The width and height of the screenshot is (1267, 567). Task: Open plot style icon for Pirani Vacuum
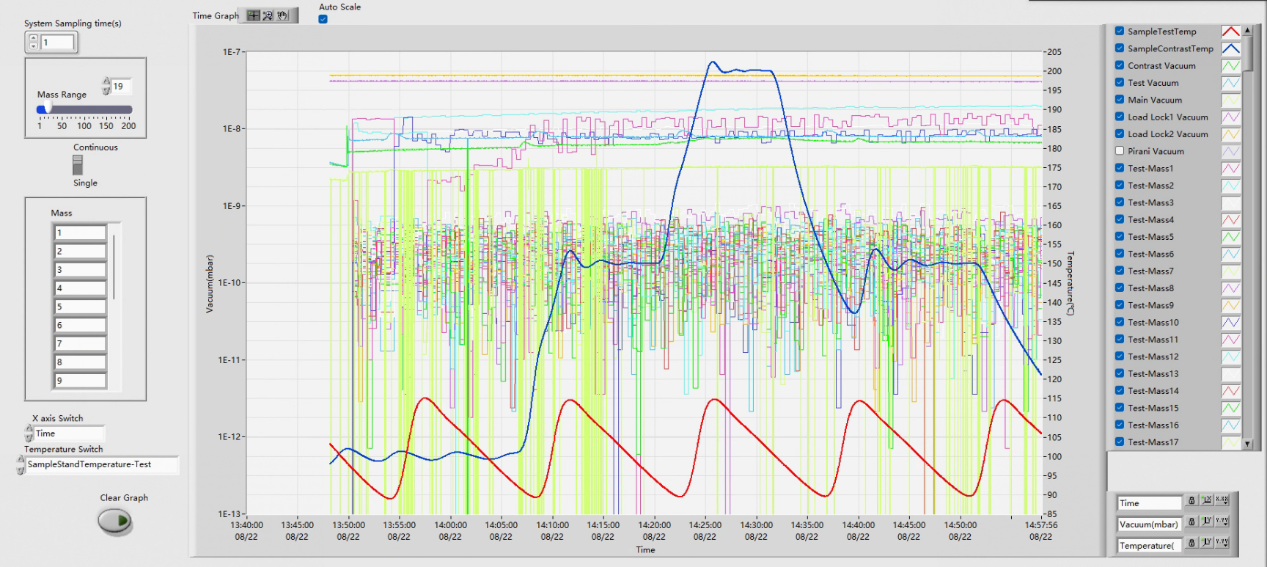click(x=1230, y=151)
